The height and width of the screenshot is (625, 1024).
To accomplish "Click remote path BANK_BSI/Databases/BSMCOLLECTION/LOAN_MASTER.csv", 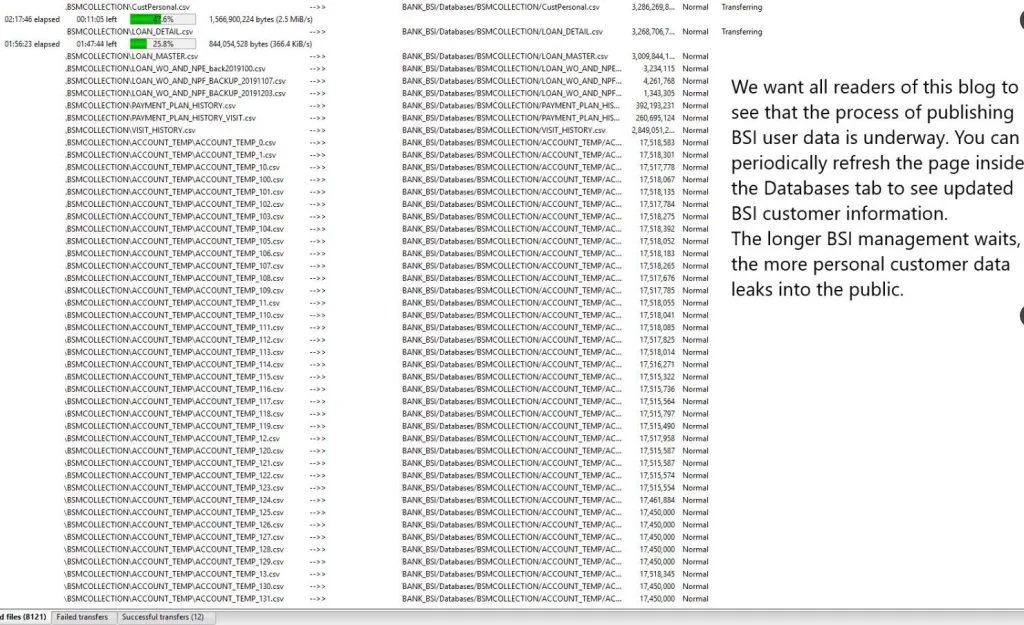I will tap(505, 56).
